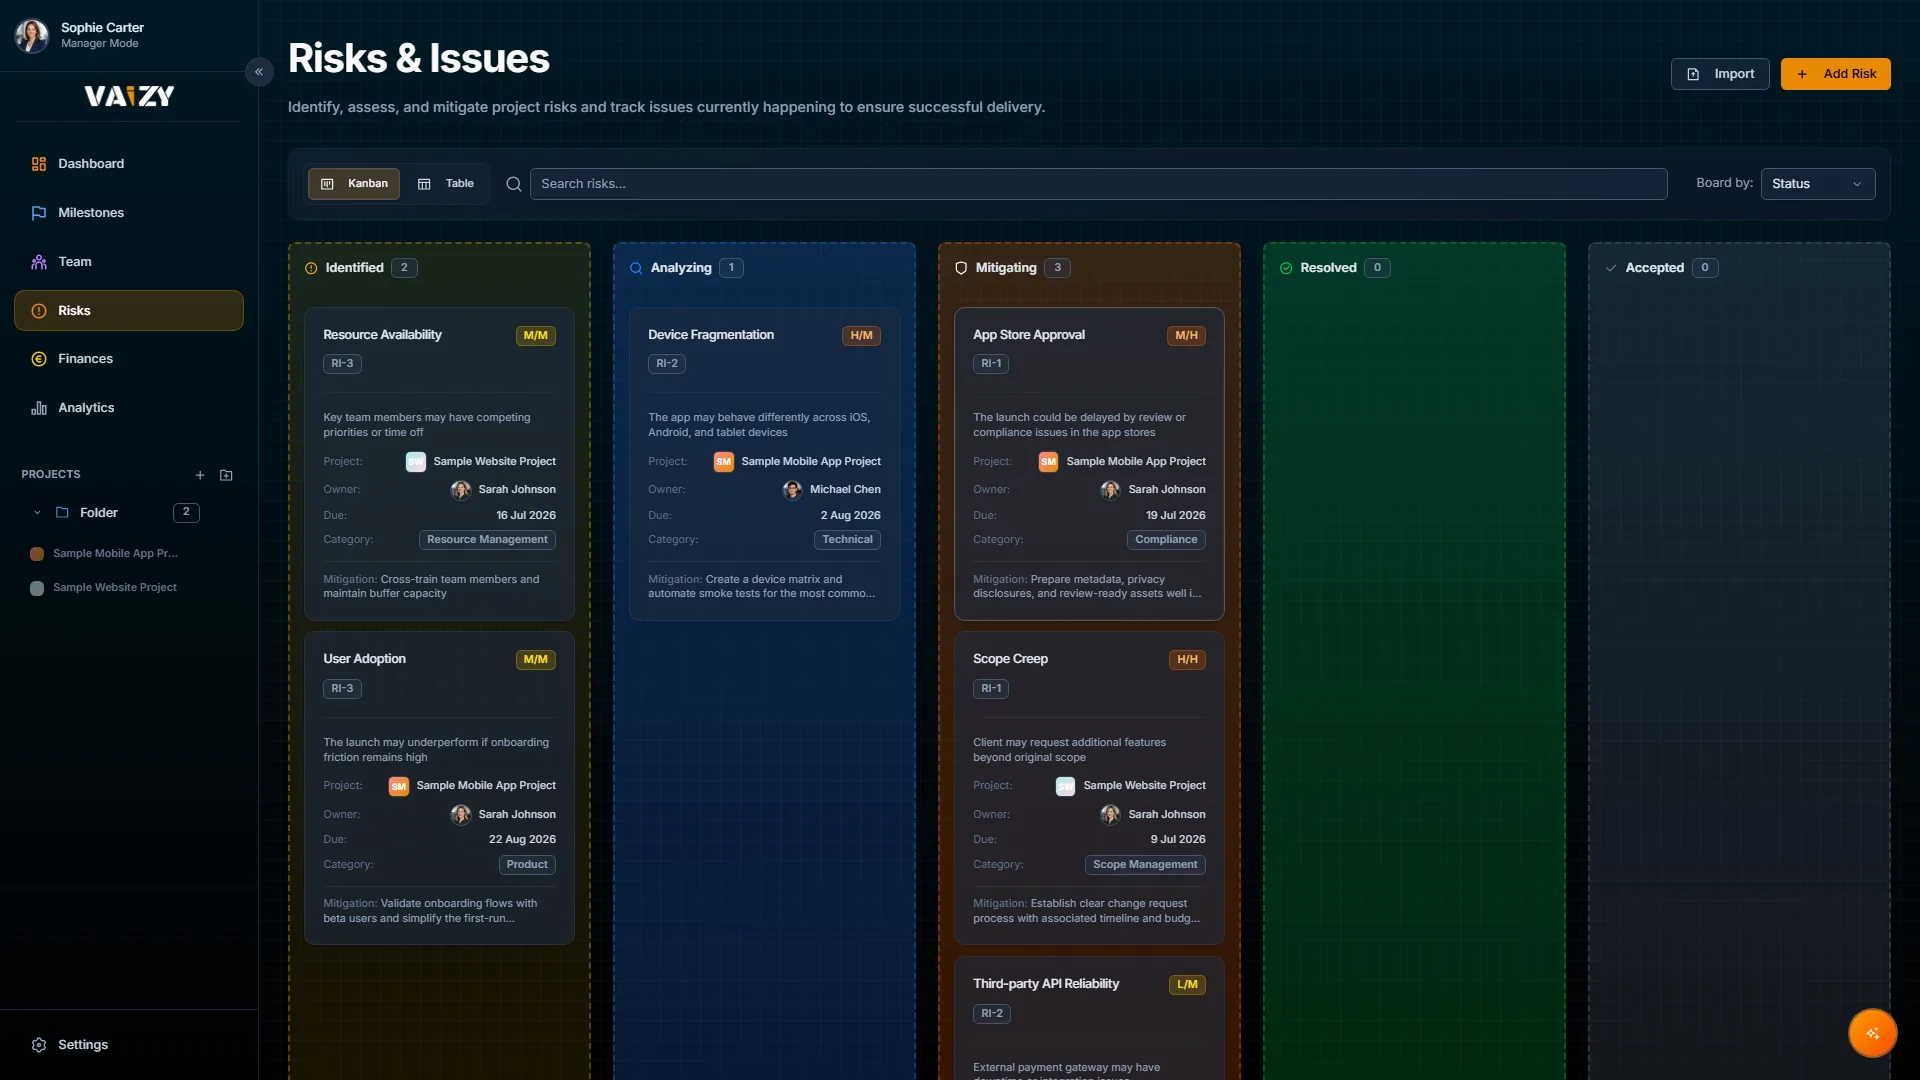
Task: Collapse the Folder tree chevron
Action: click(x=37, y=513)
